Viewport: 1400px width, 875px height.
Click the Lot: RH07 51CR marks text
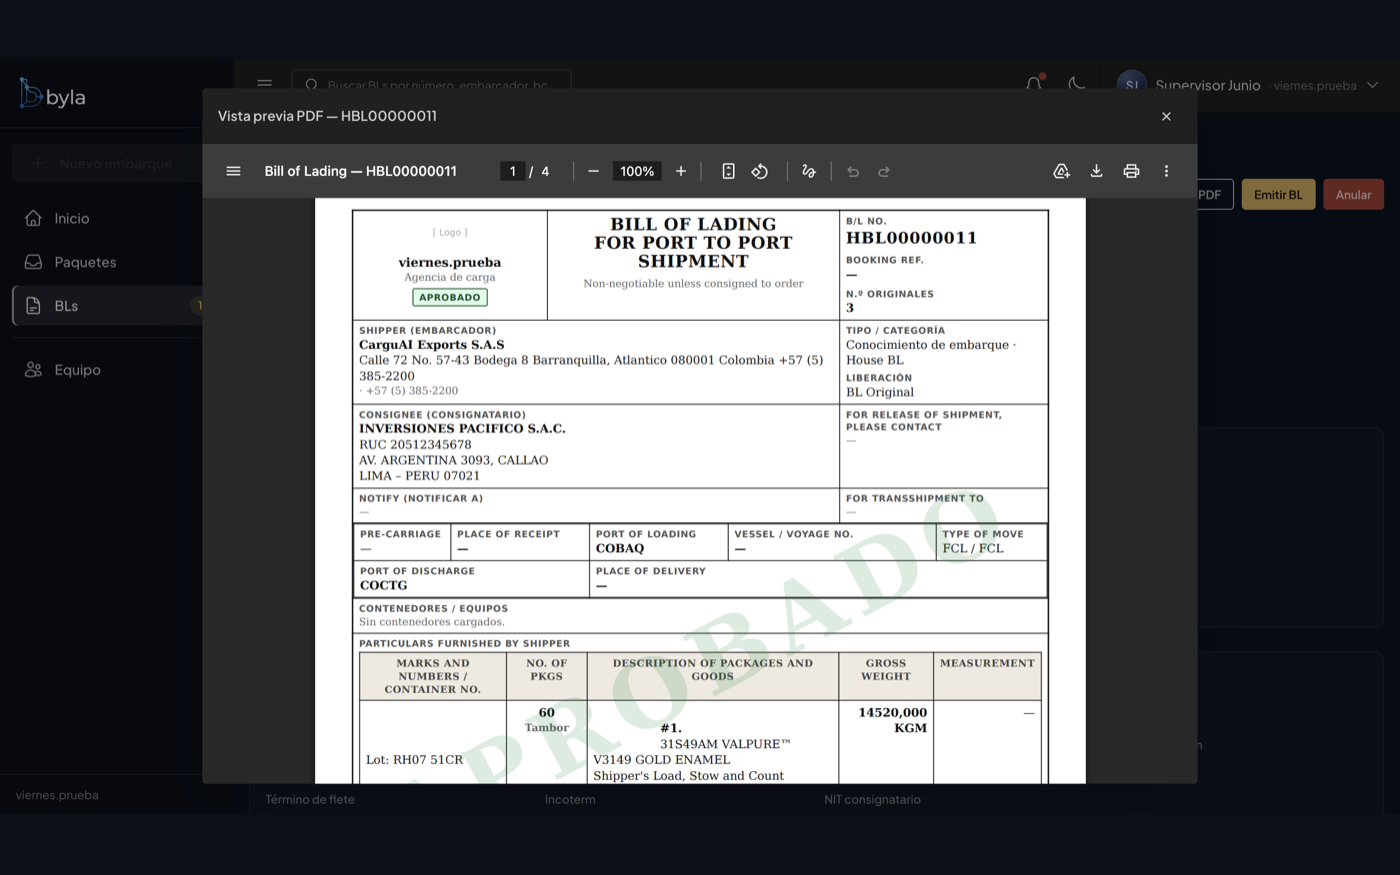(x=414, y=760)
